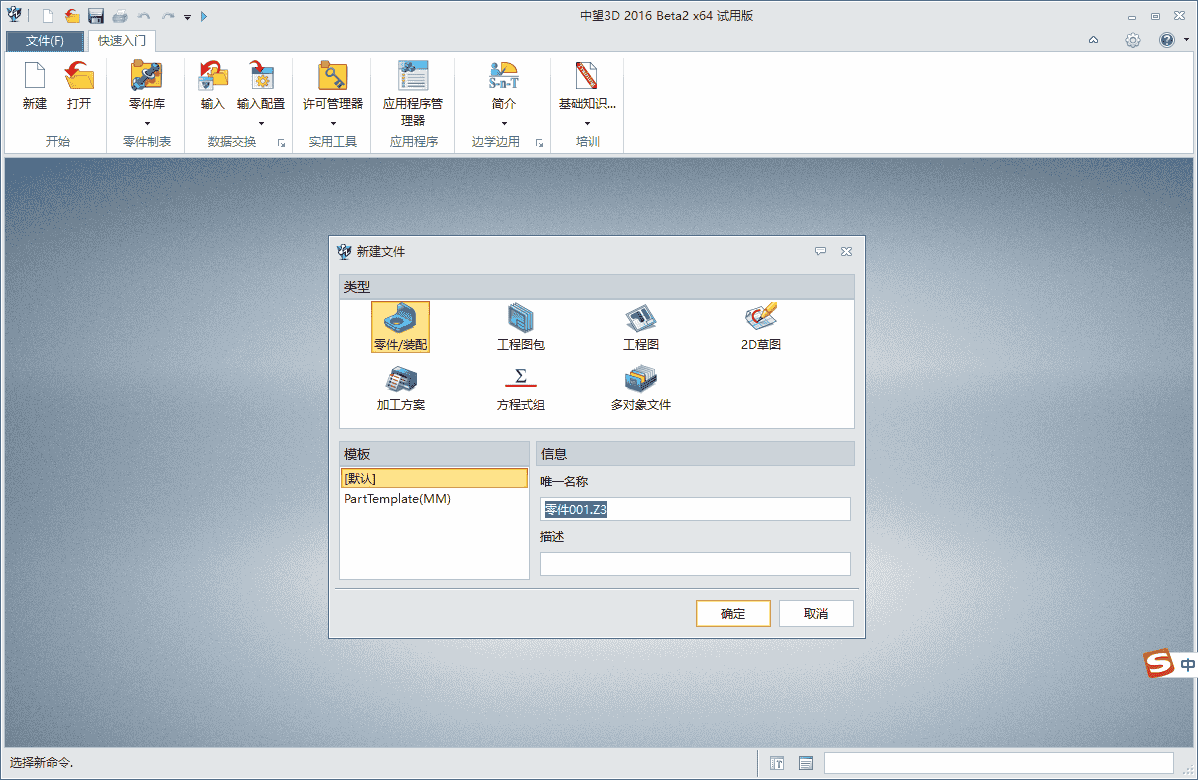Expand the 零件库 dropdown arrow
The width and height of the screenshot is (1198, 780).
(147, 123)
